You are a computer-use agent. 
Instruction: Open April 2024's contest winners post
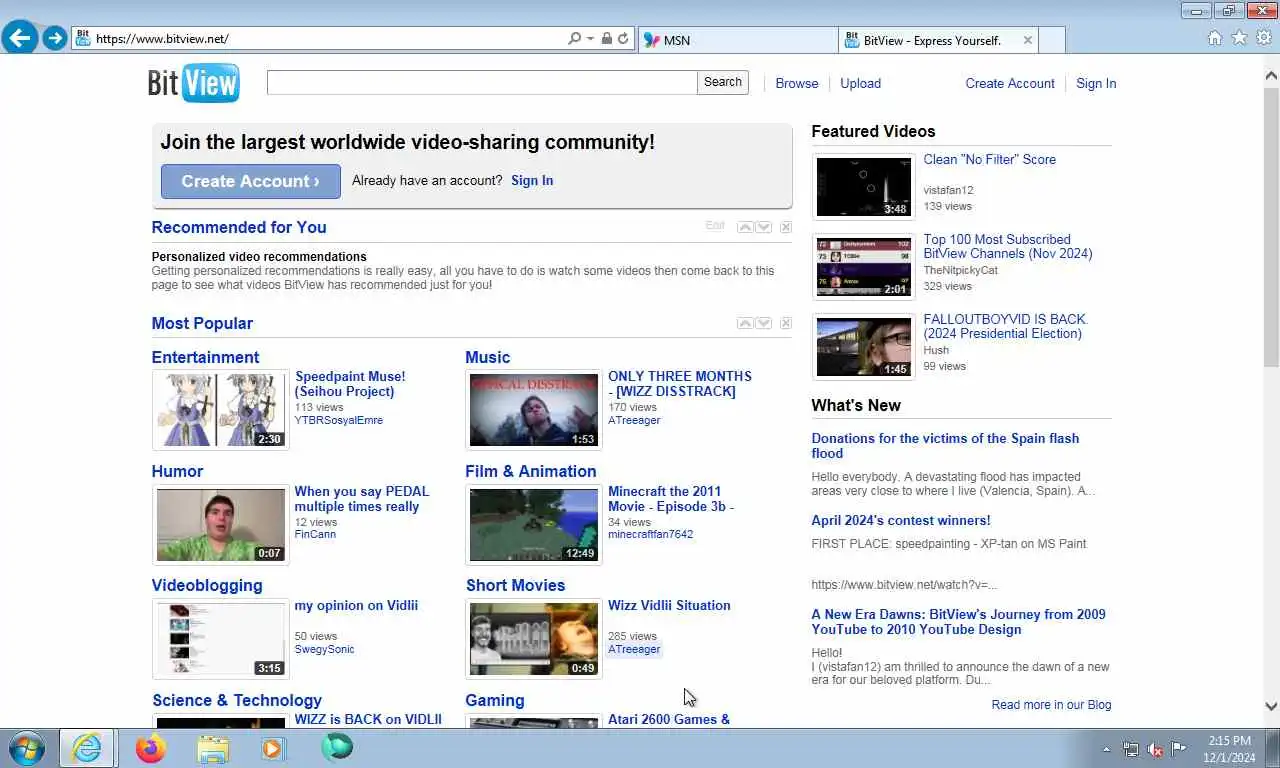(901, 520)
